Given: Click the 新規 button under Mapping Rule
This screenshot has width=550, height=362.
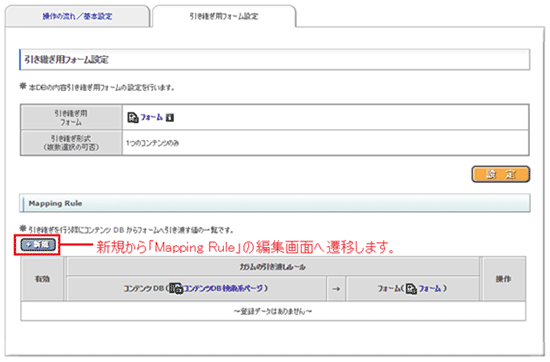Looking at the screenshot, I should point(38,244).
